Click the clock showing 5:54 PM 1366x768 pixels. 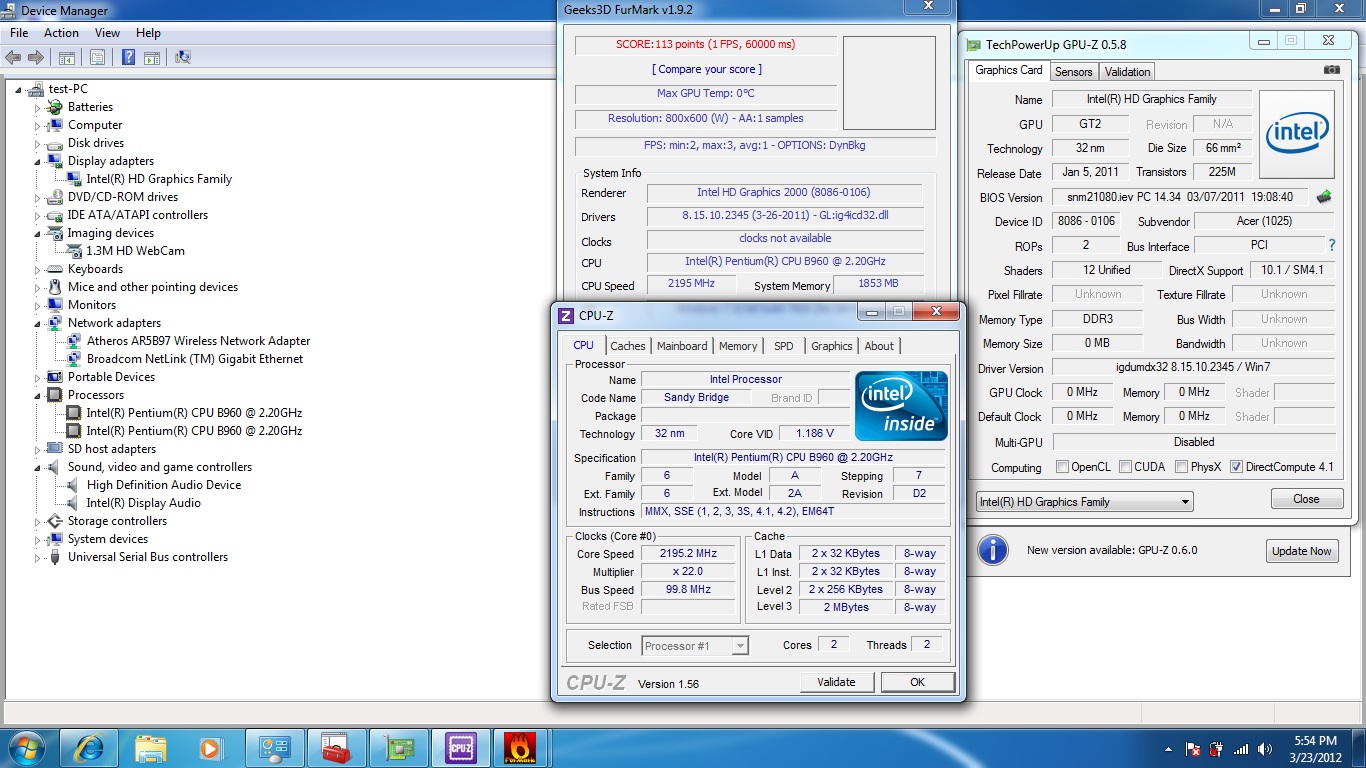(1316, 741)
